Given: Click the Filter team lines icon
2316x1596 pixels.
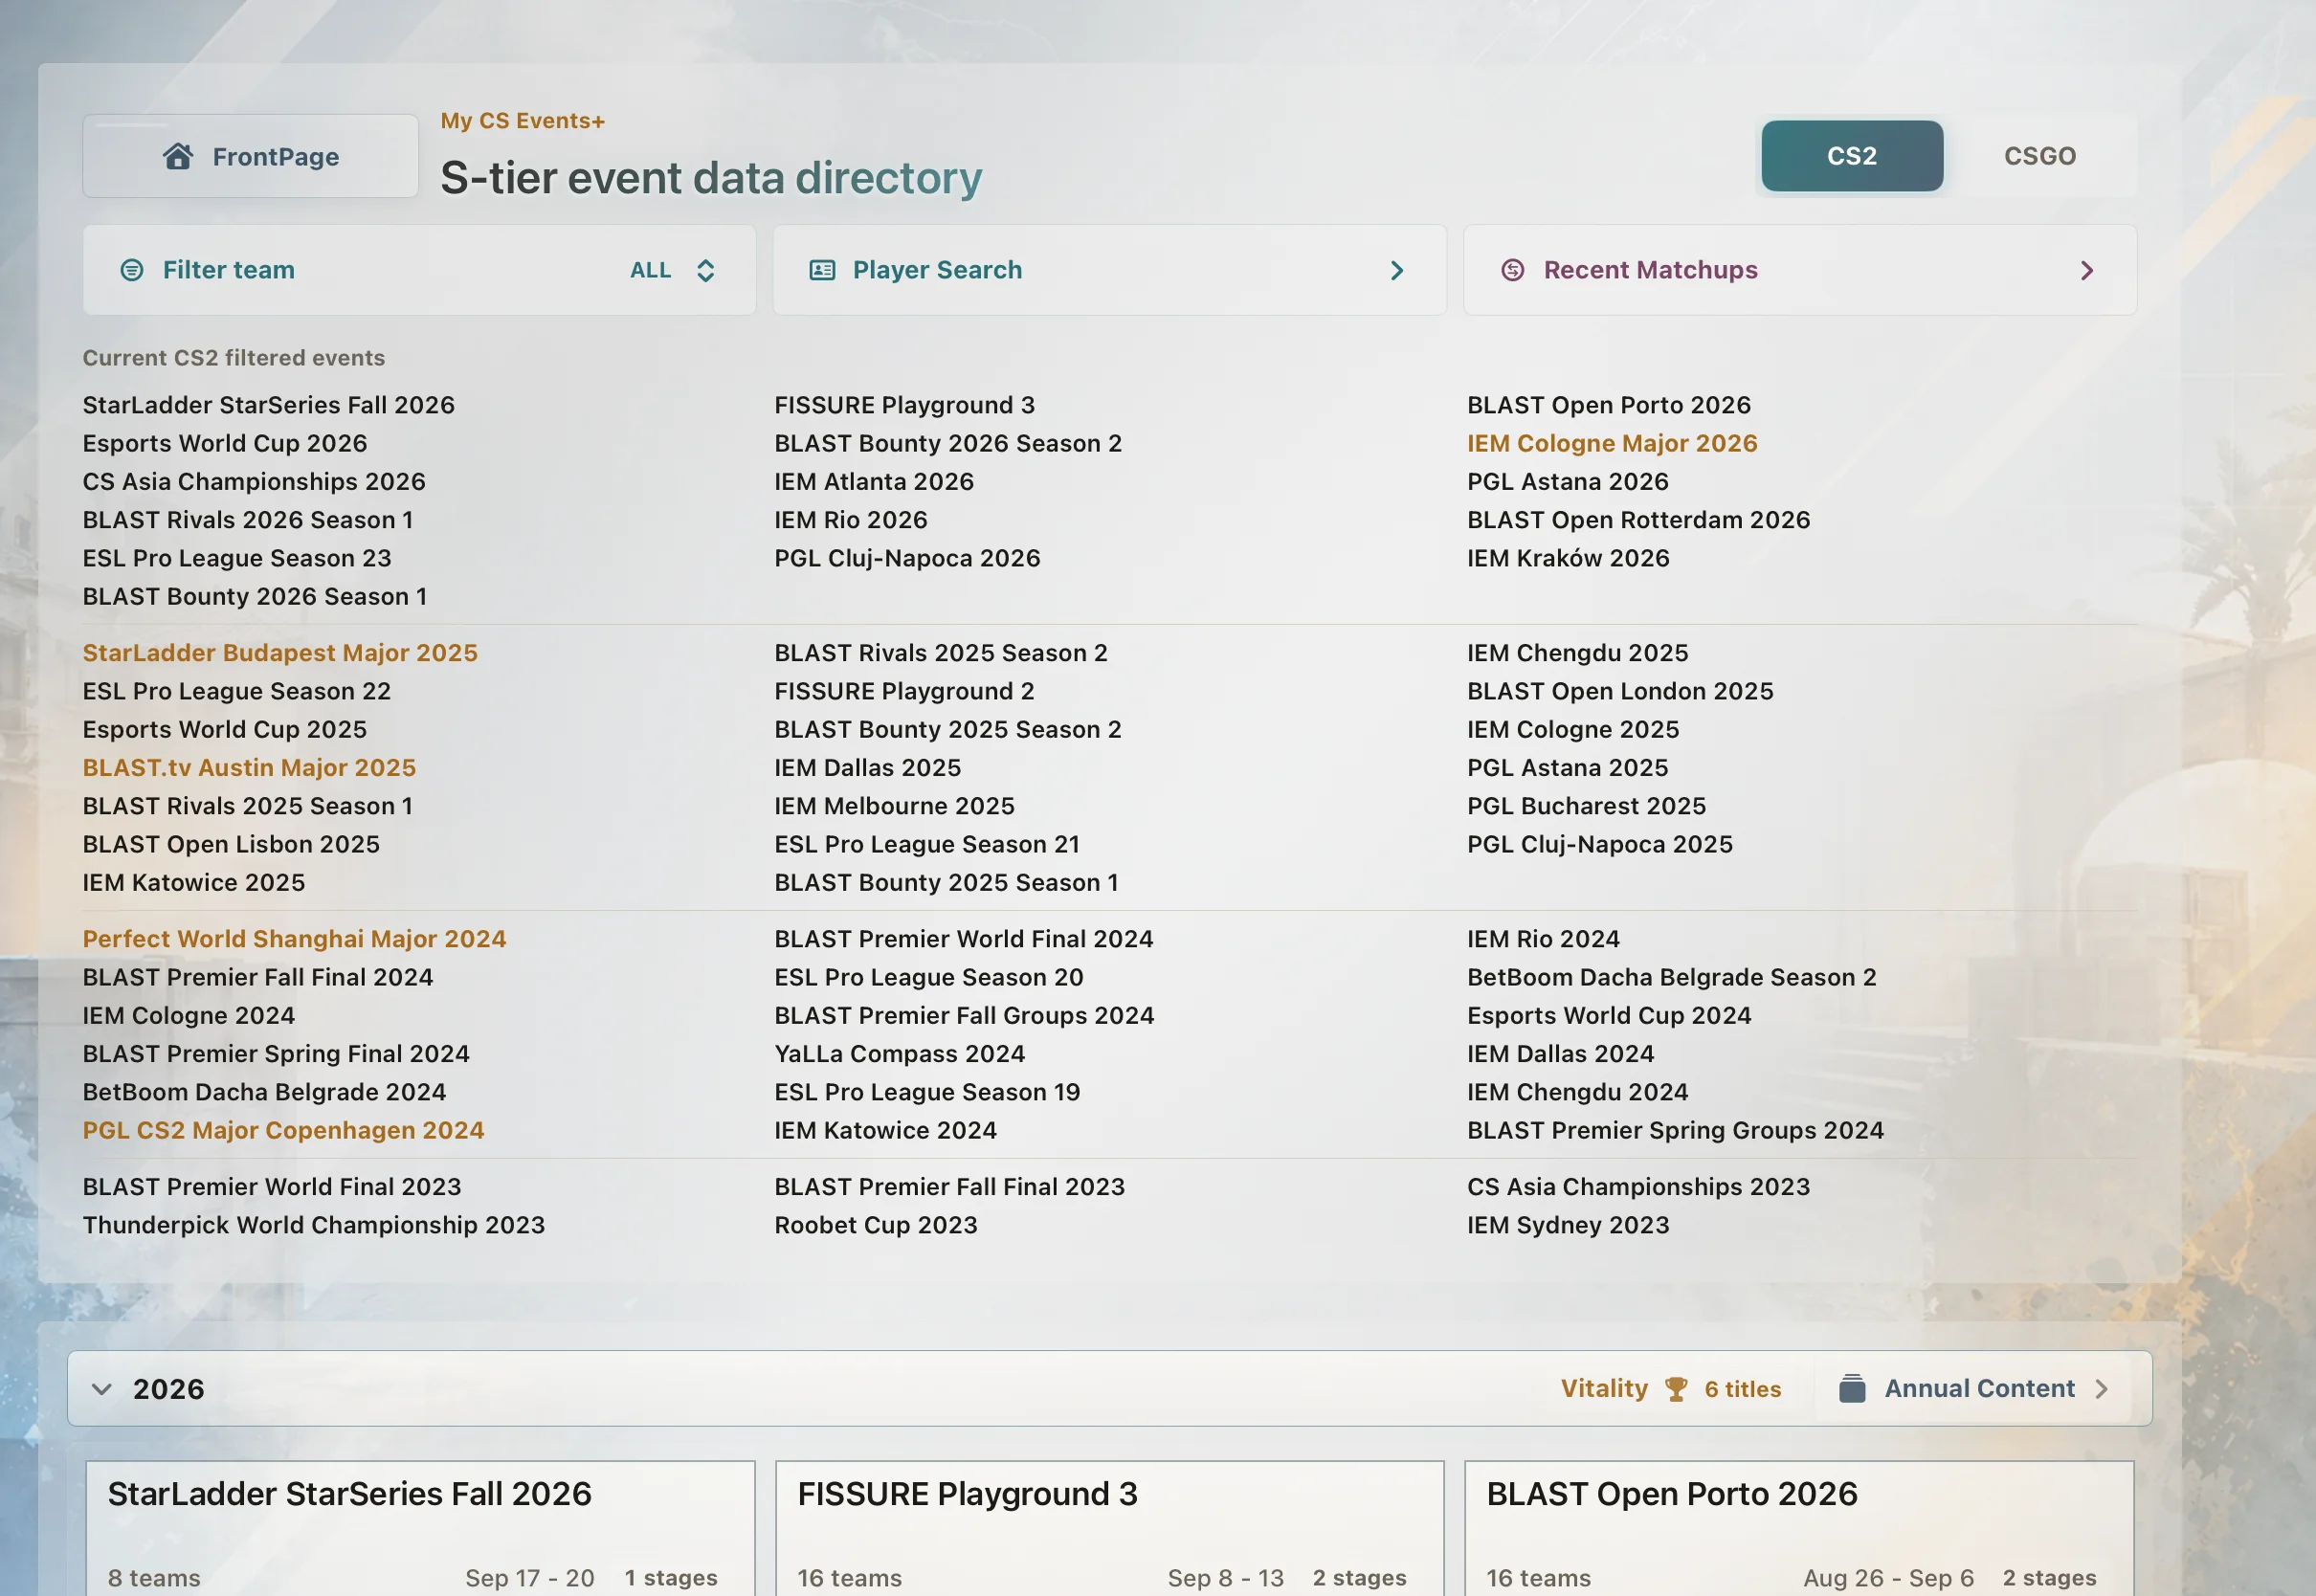Looking at the screenshot, I should point(132,270).
